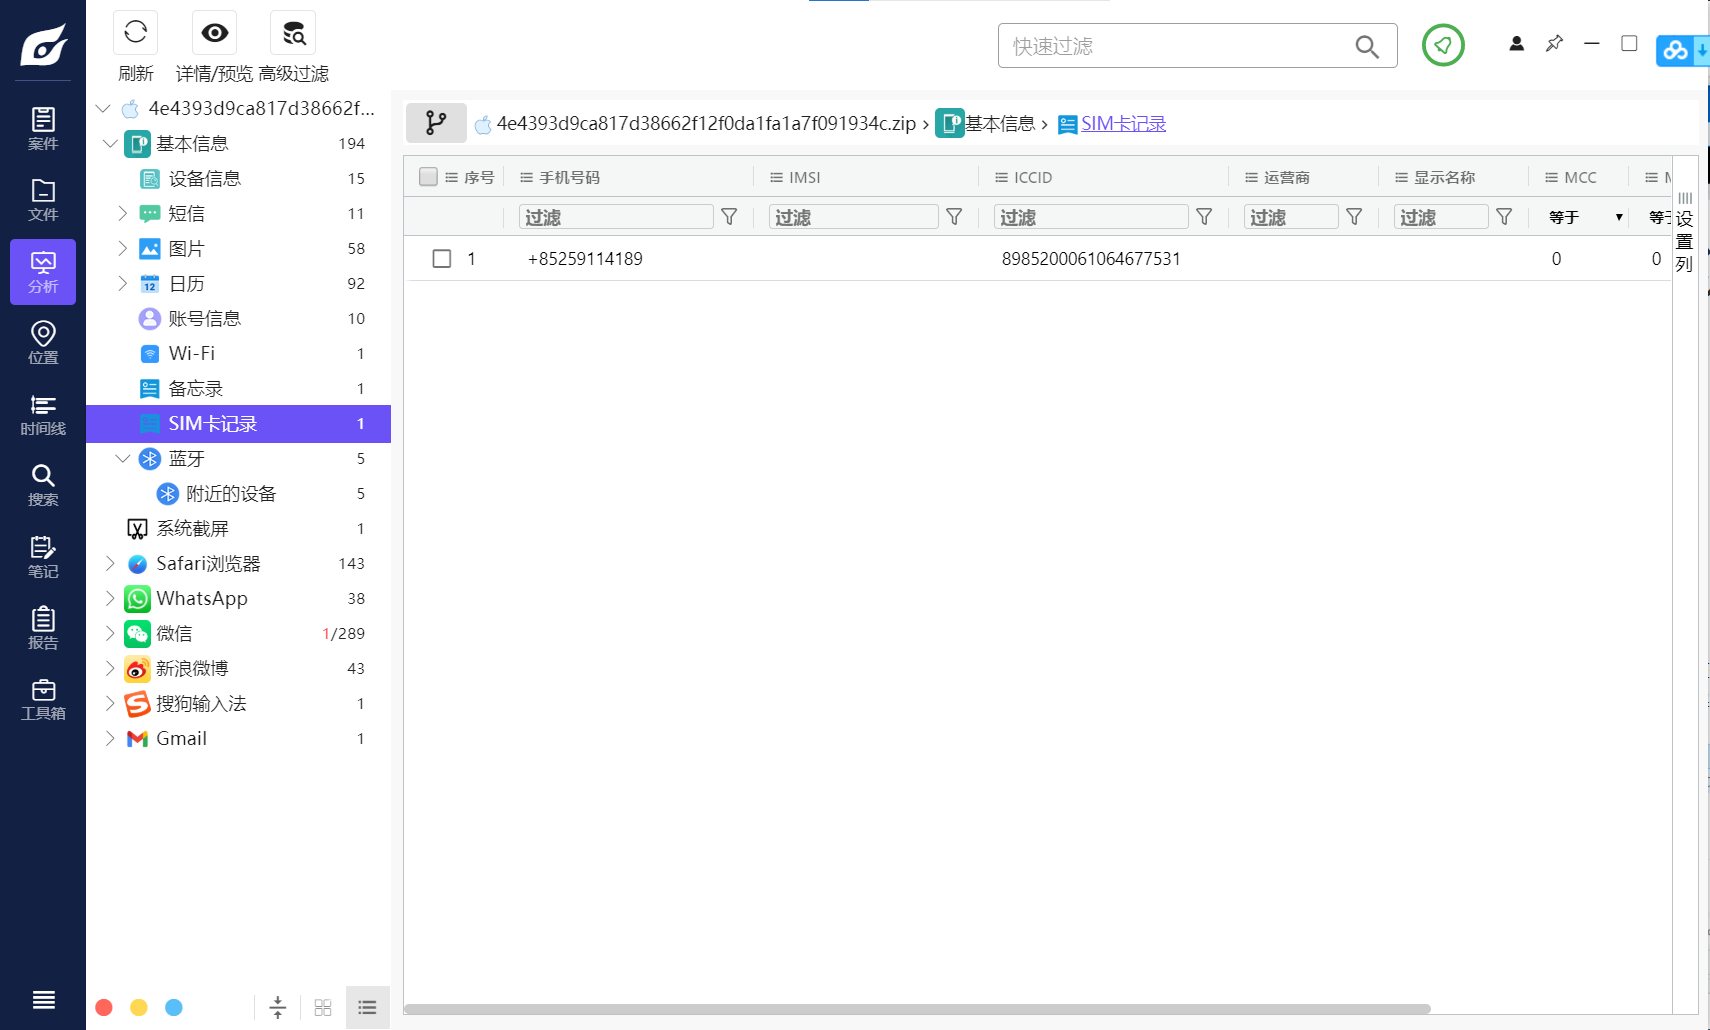Image resolution: width=1710 pixels, height=1030 pixels.
Task: Expand the 短信 tree node
Action: 122,213
